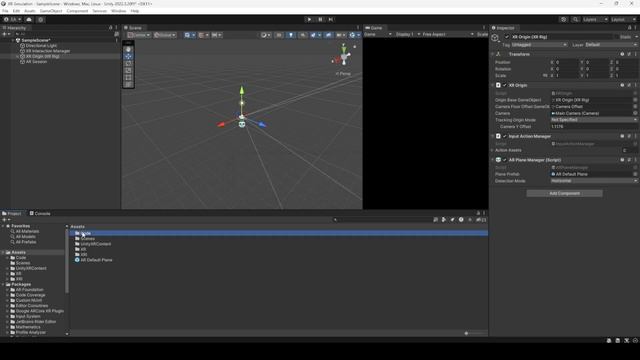Viewport: 640px width, 360px height.
Task: Open the Detection Mode dropdown
Action: tap(594, 181)
